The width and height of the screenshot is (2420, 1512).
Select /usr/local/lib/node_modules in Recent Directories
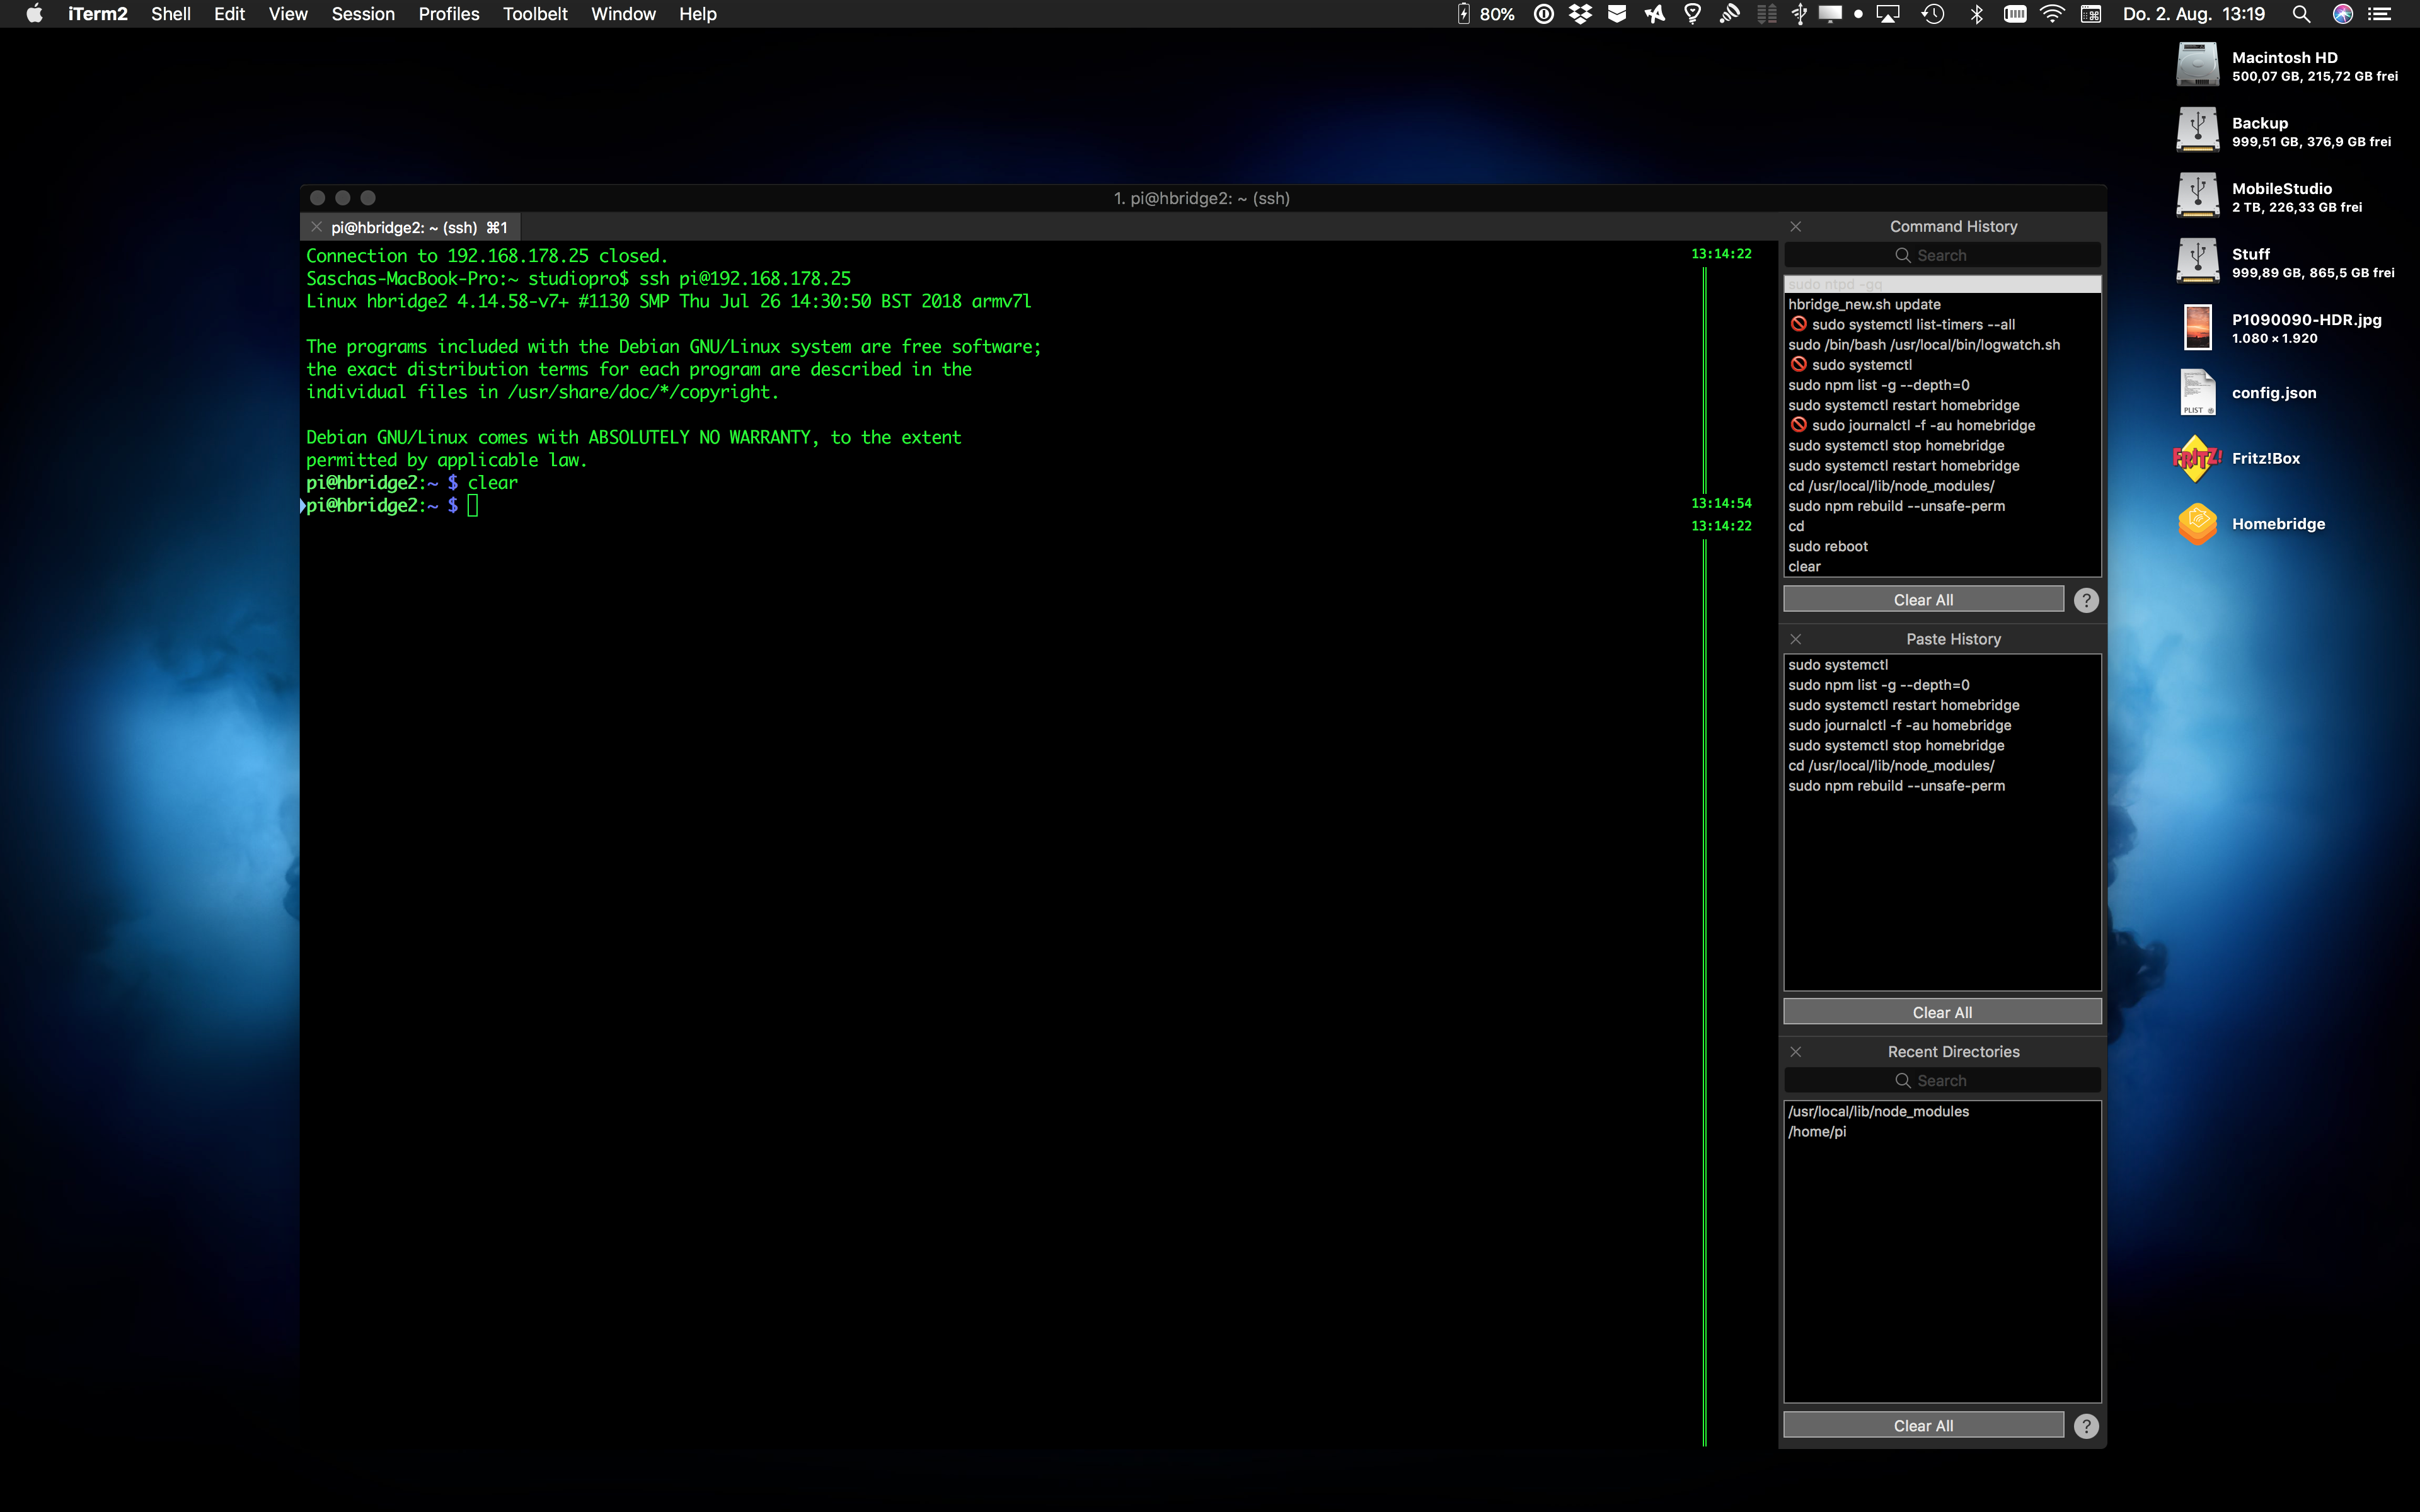[1878, 1112]
